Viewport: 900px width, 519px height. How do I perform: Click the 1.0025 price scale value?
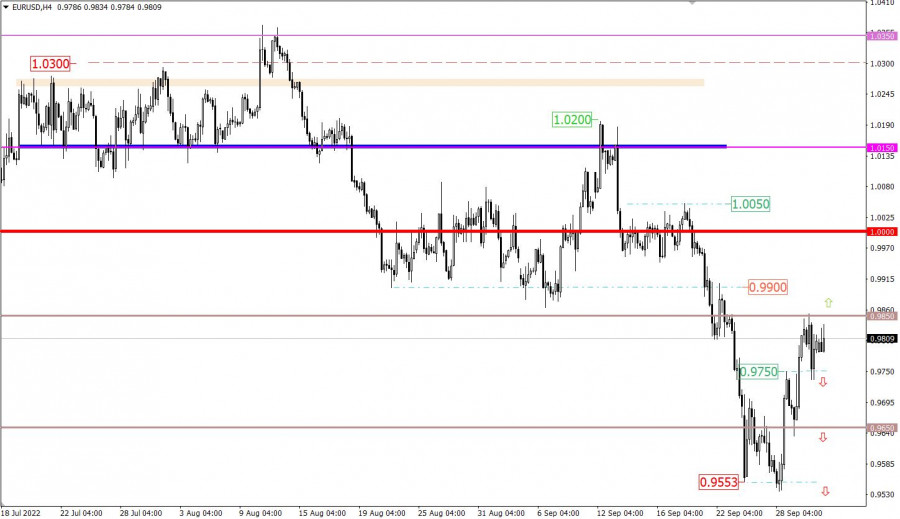click(882, 218)
